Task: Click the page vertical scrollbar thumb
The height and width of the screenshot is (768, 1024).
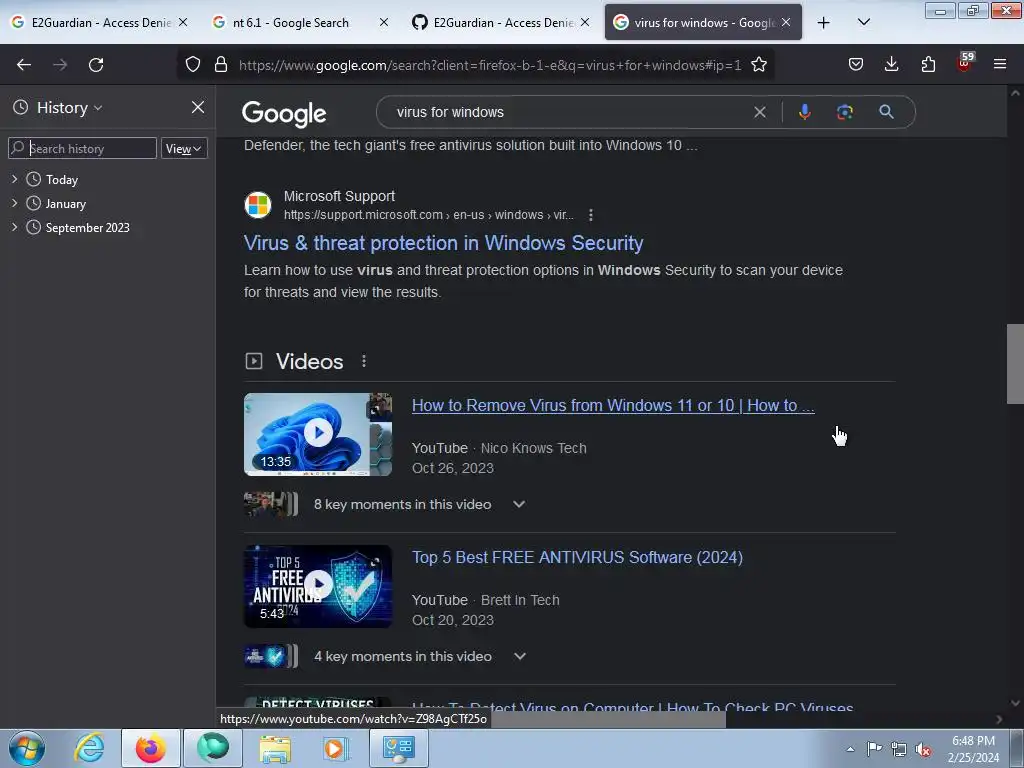Action: pyautogui.click(x=1014, y=364)
